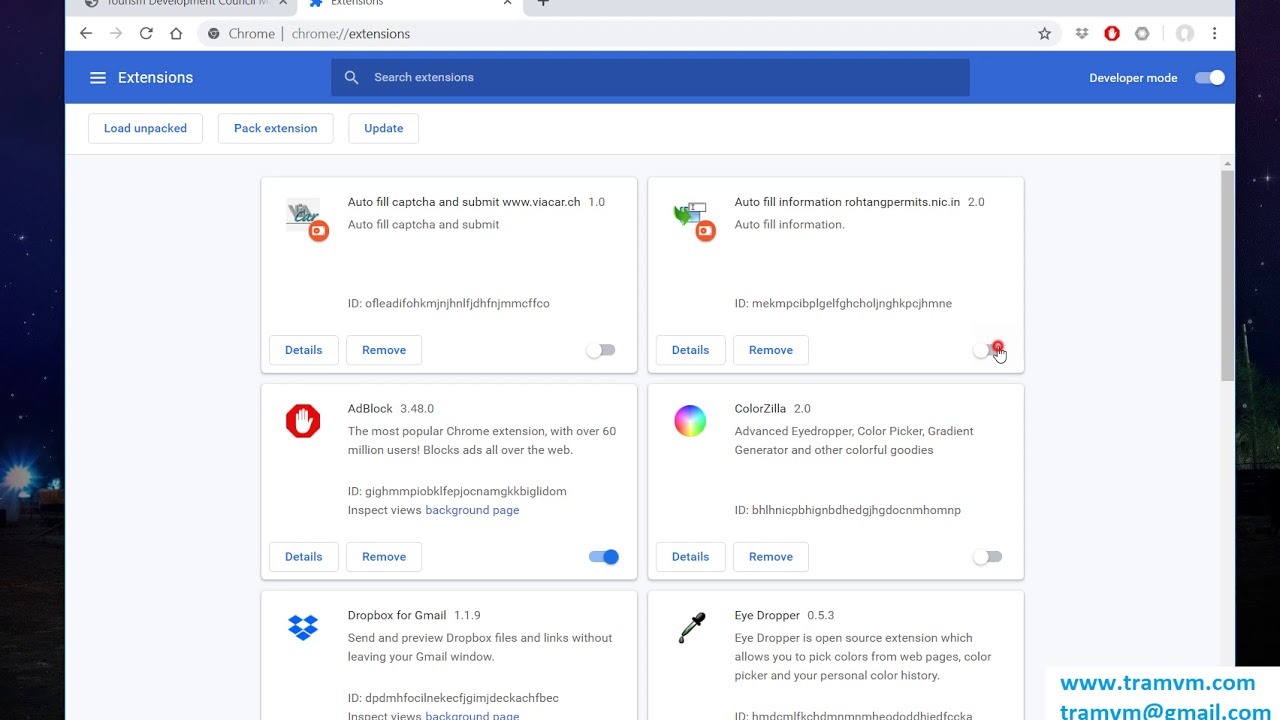Screen dimensions: 1280x720
Task: Bookmark this page with the star icon
Action: click(x=1044, y=34)
